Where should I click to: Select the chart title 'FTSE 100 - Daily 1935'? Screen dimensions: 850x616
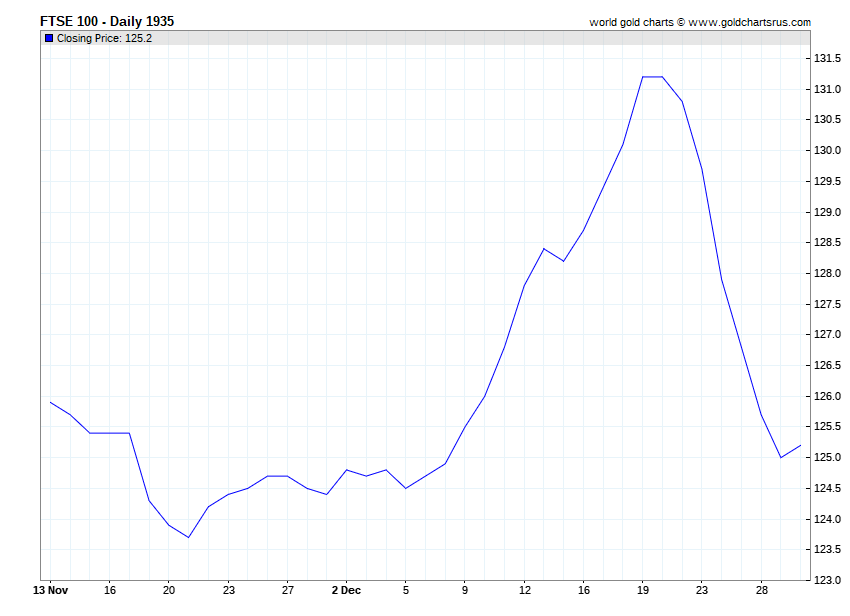[x=107, y=21]
